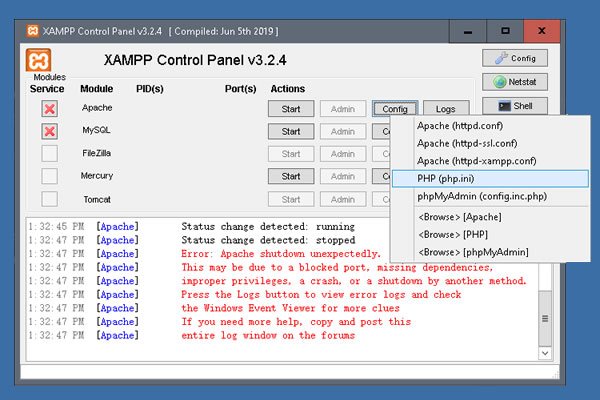600x400 pixels.
Task: Toggle the Mercury service checkbox
Action: click(x=50, y=176)
